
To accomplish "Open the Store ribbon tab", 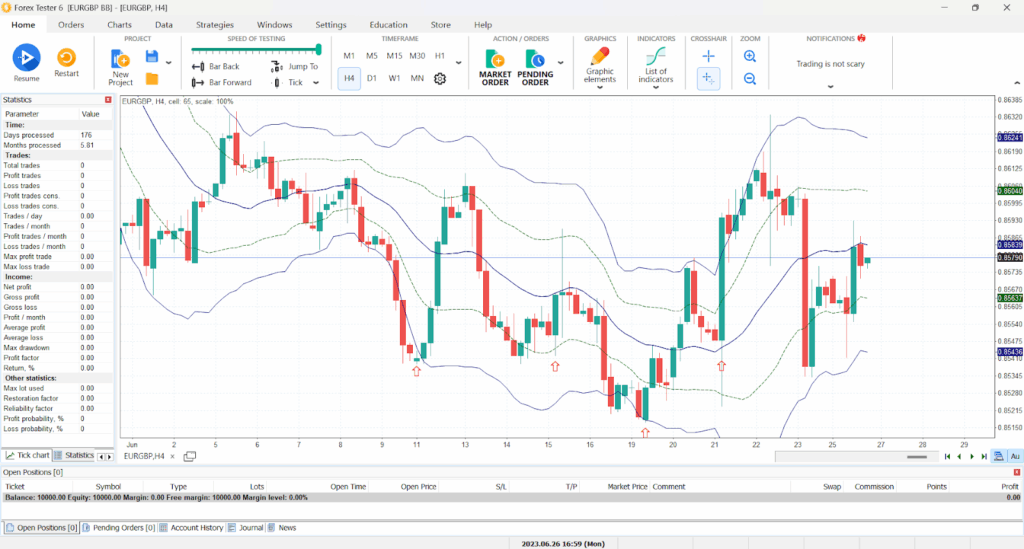I will coord(441,25).
